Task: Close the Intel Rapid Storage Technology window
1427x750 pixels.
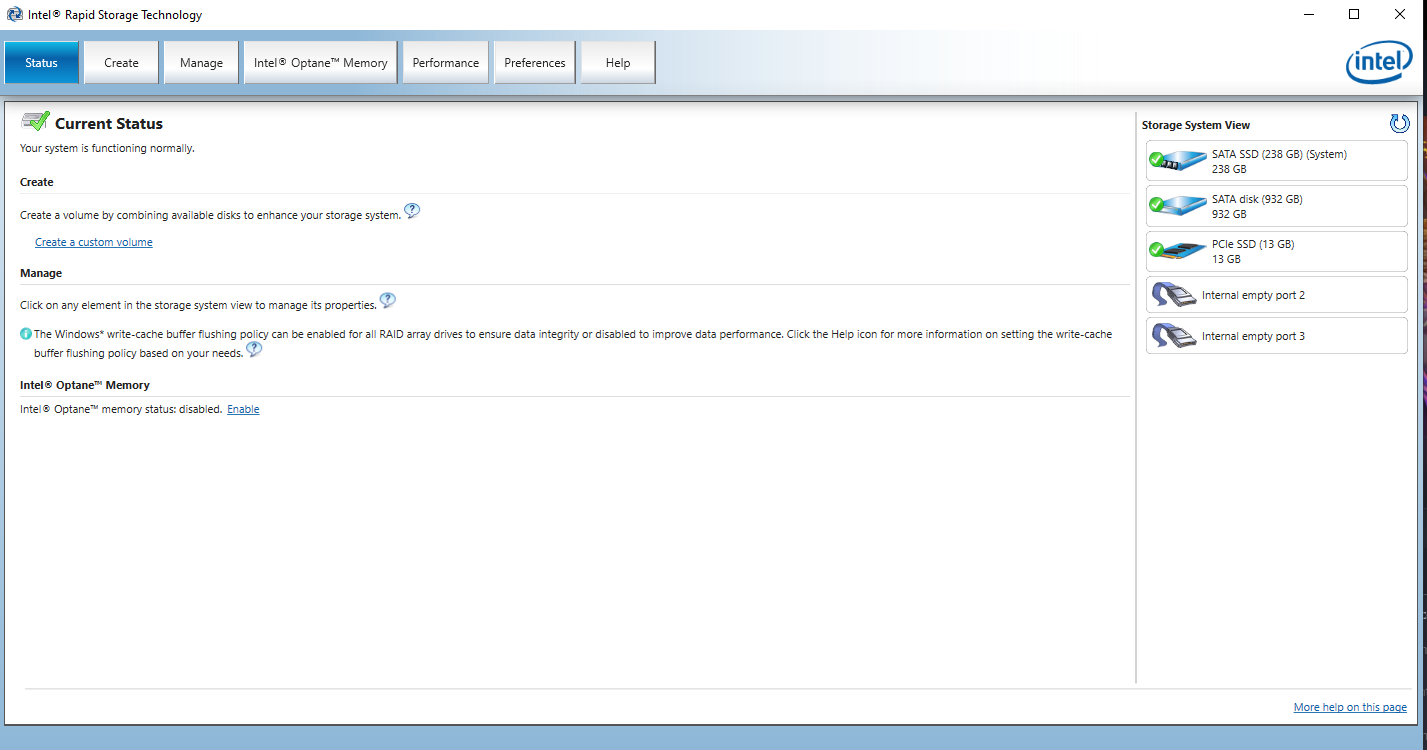Action: tap(1400, 14)
